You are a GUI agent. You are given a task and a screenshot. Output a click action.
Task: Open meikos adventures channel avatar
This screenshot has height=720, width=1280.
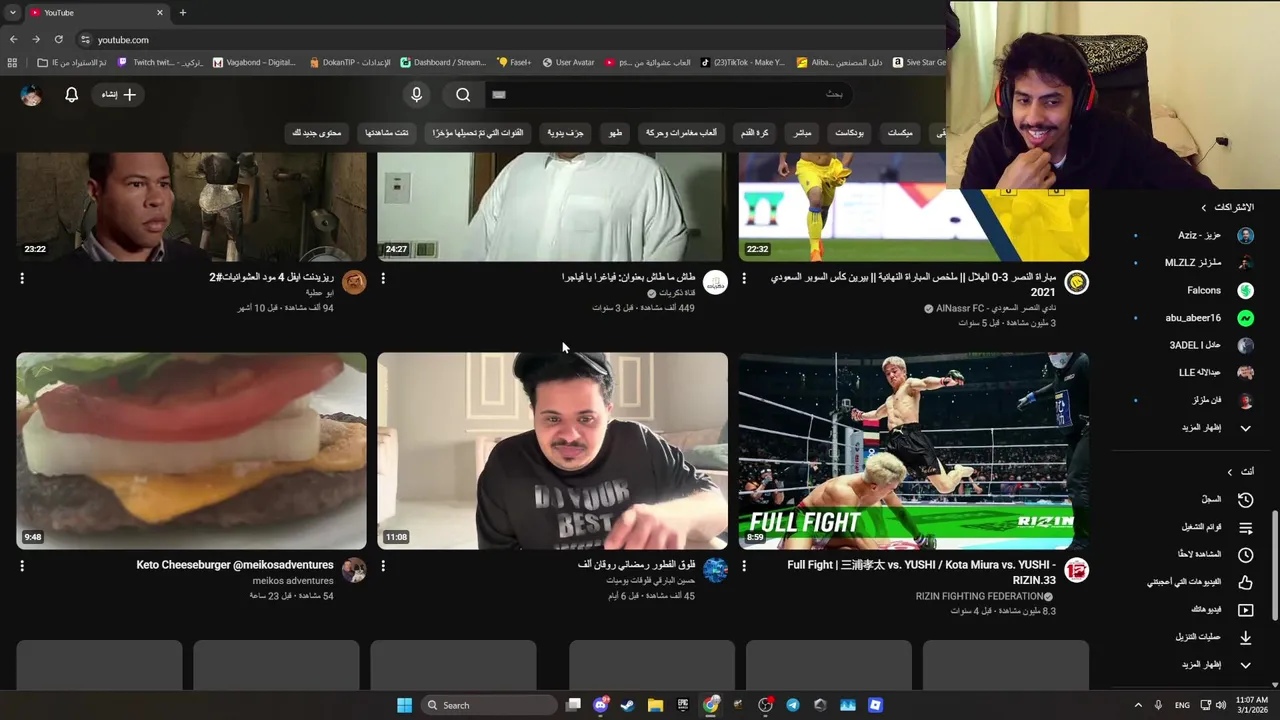[x=354, y=571]
